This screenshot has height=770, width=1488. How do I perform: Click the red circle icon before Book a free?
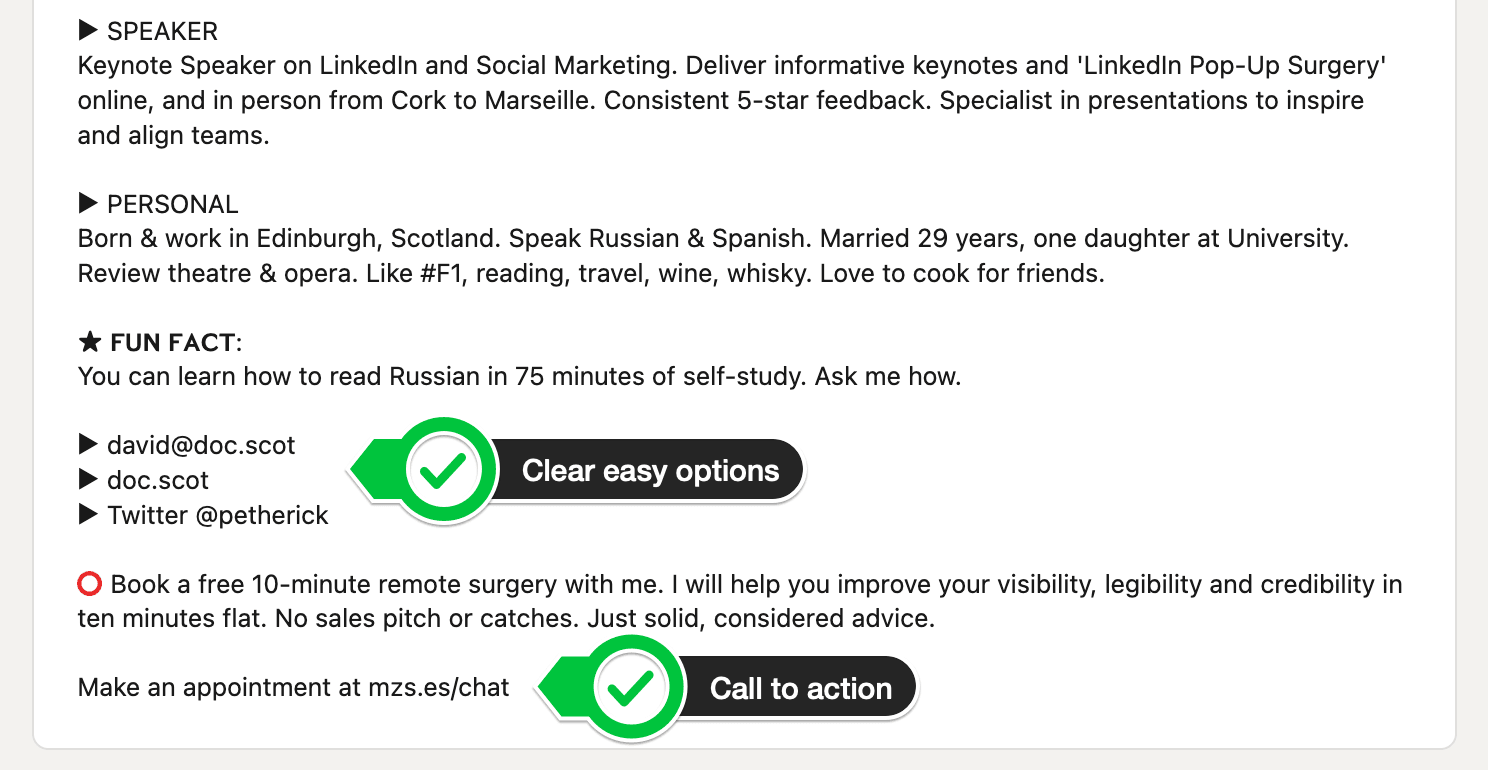pos(90,583)
